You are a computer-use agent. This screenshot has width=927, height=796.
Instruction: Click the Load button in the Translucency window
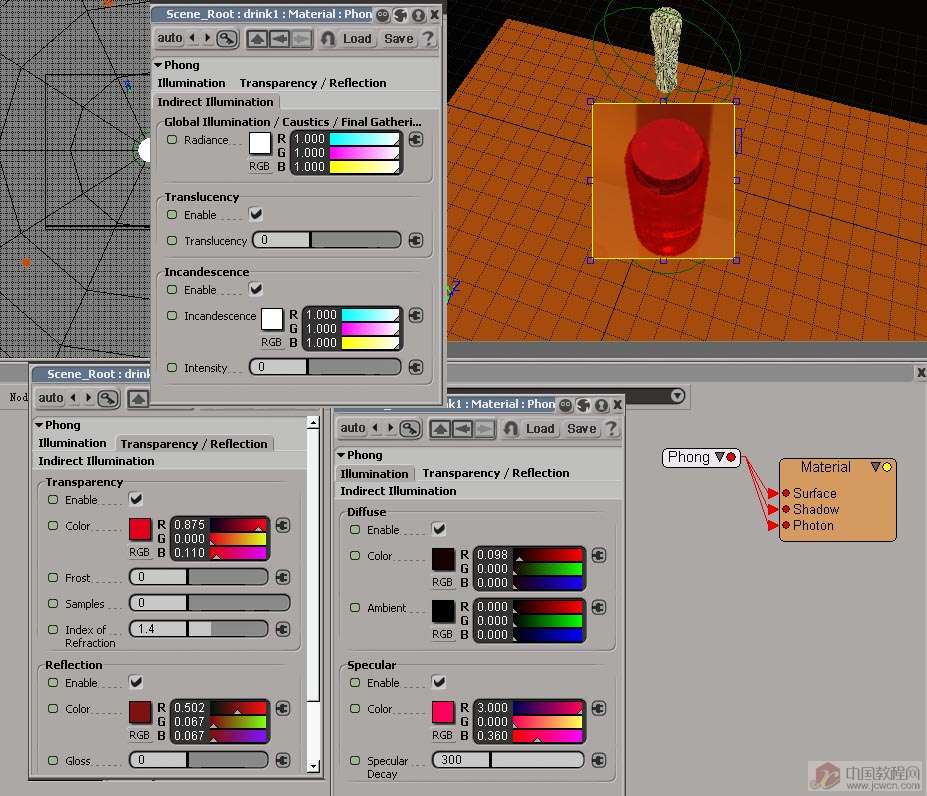357,39
